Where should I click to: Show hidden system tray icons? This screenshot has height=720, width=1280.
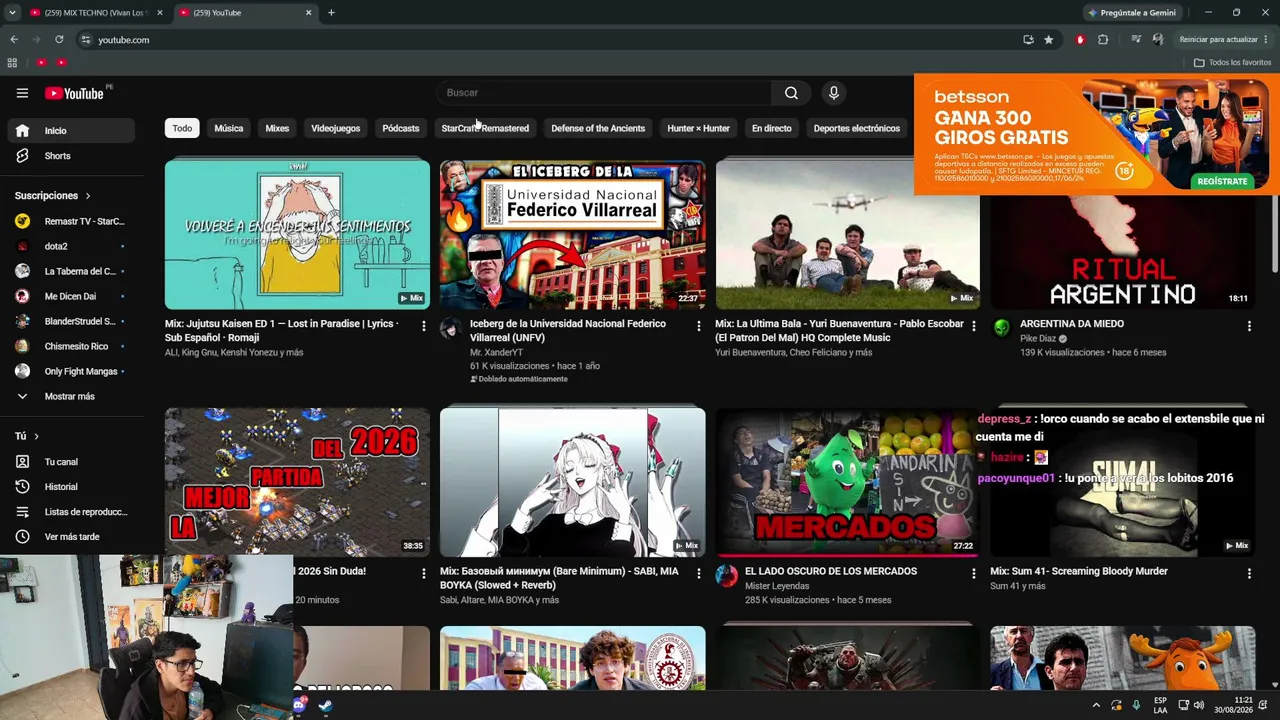(x=1096, y=706)
